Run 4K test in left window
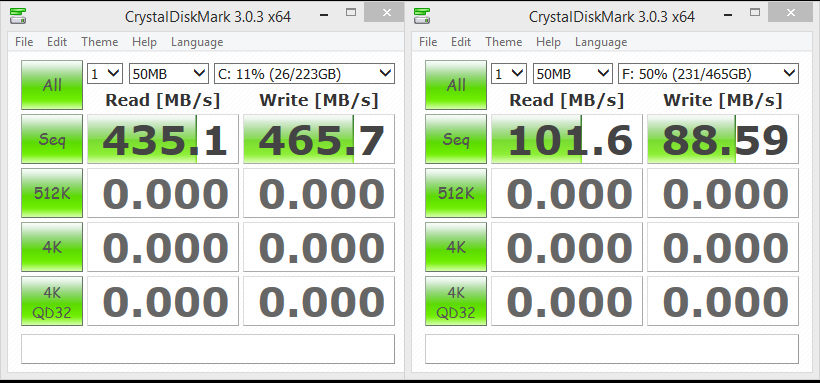The image size is (820, 383). pyautogui.click(x=52, y=247)
